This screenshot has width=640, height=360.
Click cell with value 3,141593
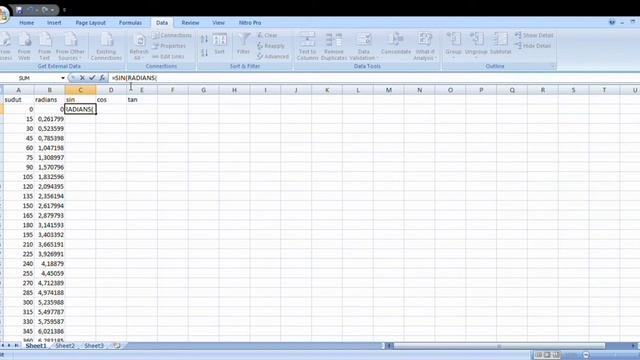click(x=49, y=225)
